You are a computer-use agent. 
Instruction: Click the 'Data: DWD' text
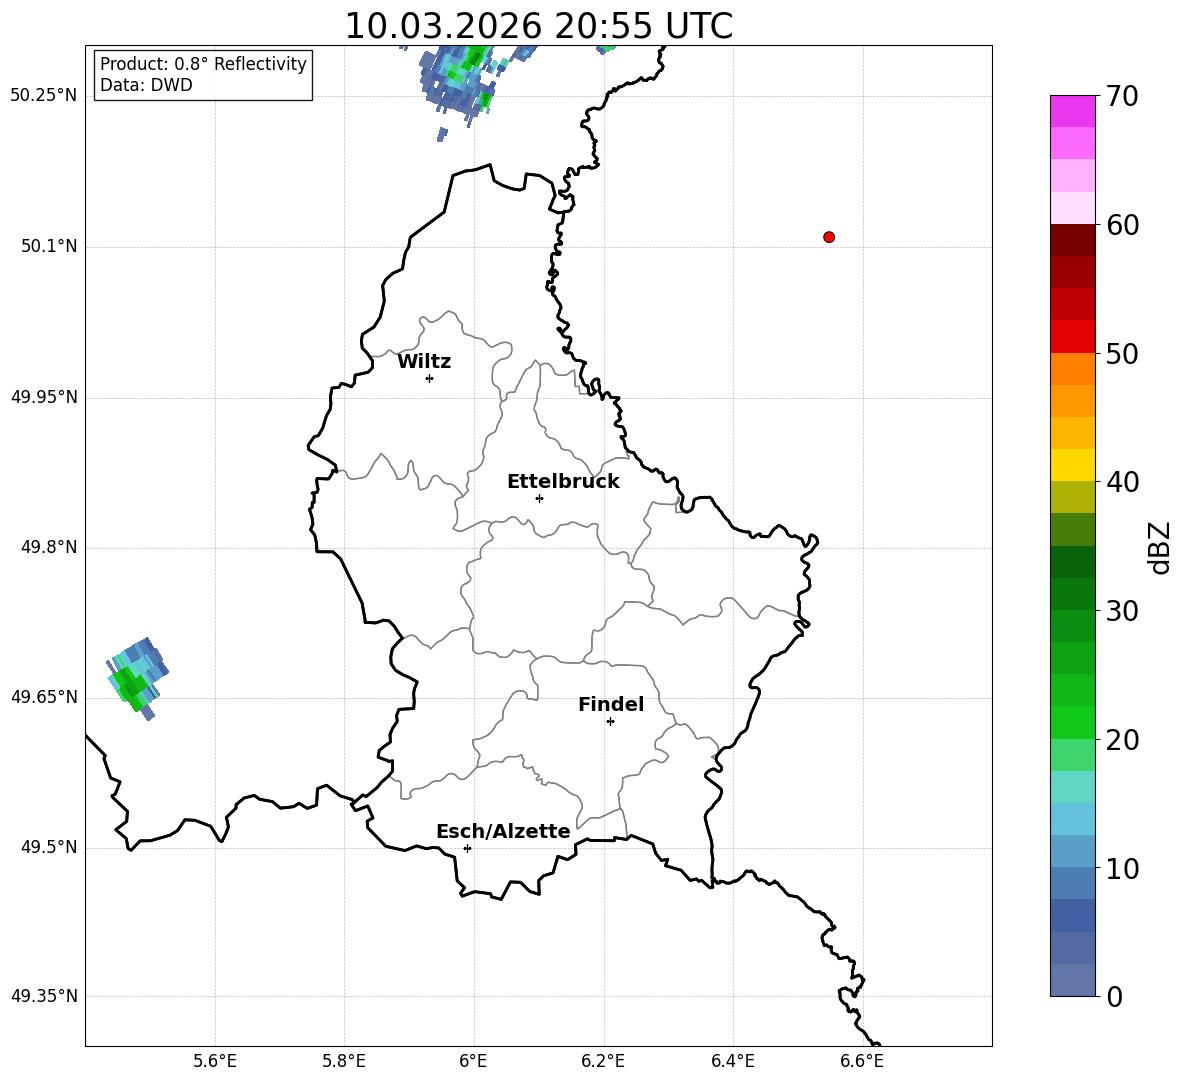pyautogui.click(x=146, y=85)
